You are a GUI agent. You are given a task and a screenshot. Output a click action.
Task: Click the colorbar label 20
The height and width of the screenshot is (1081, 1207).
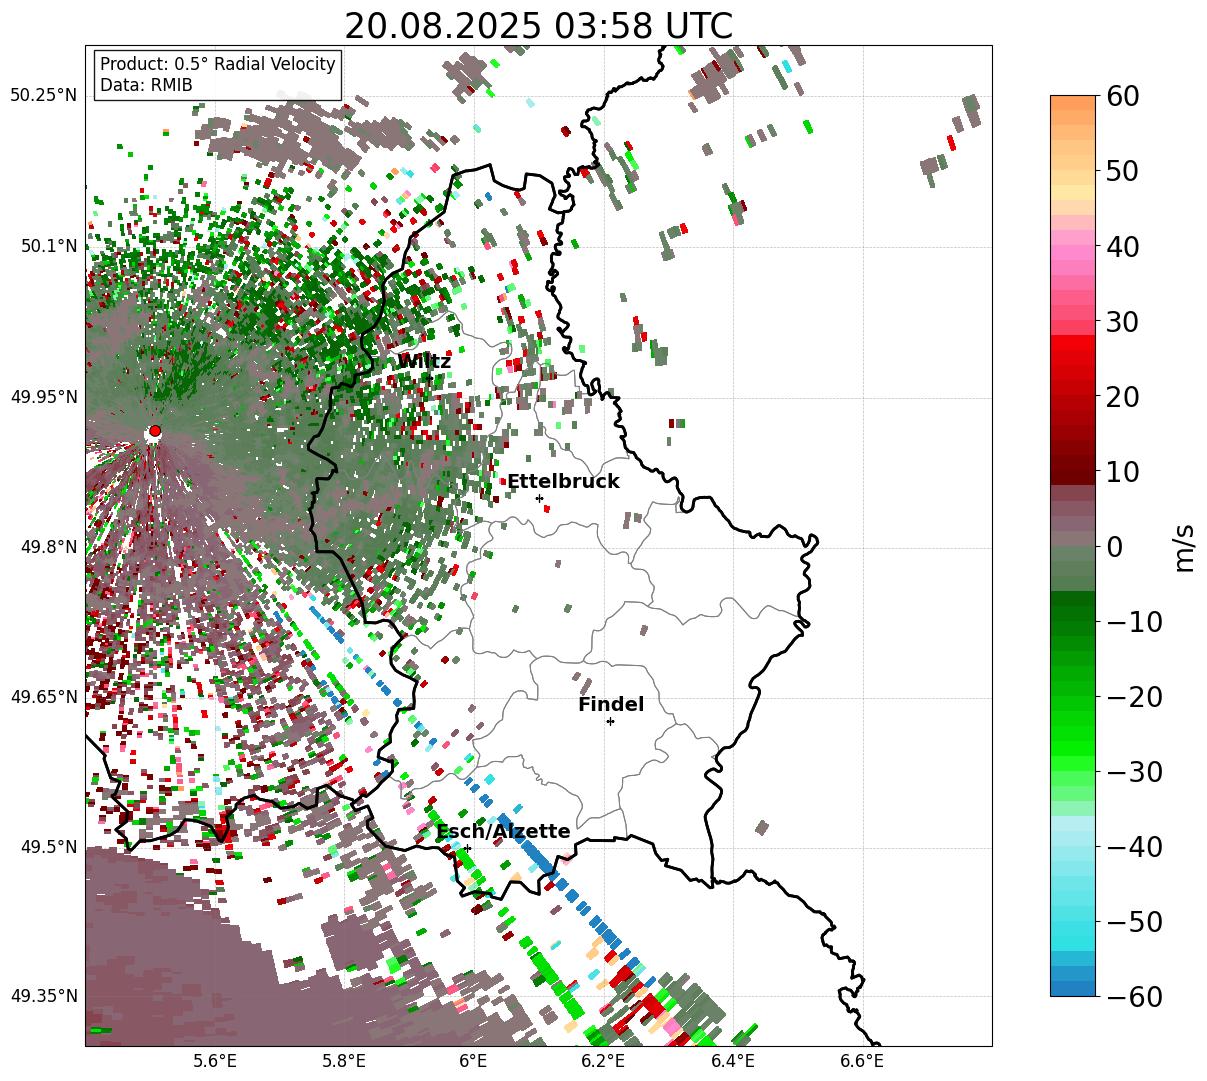(1121, 396)
